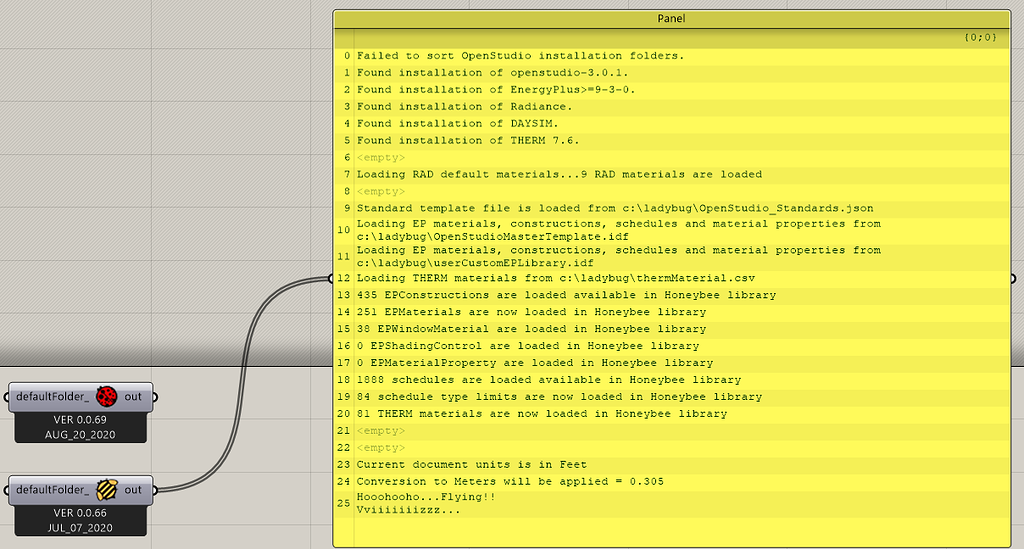The height and width of the screenshot is (549, 1024).
Task: Select line '0 EPMaterialProperty are loaded'
Action: (x=672, y=364)
